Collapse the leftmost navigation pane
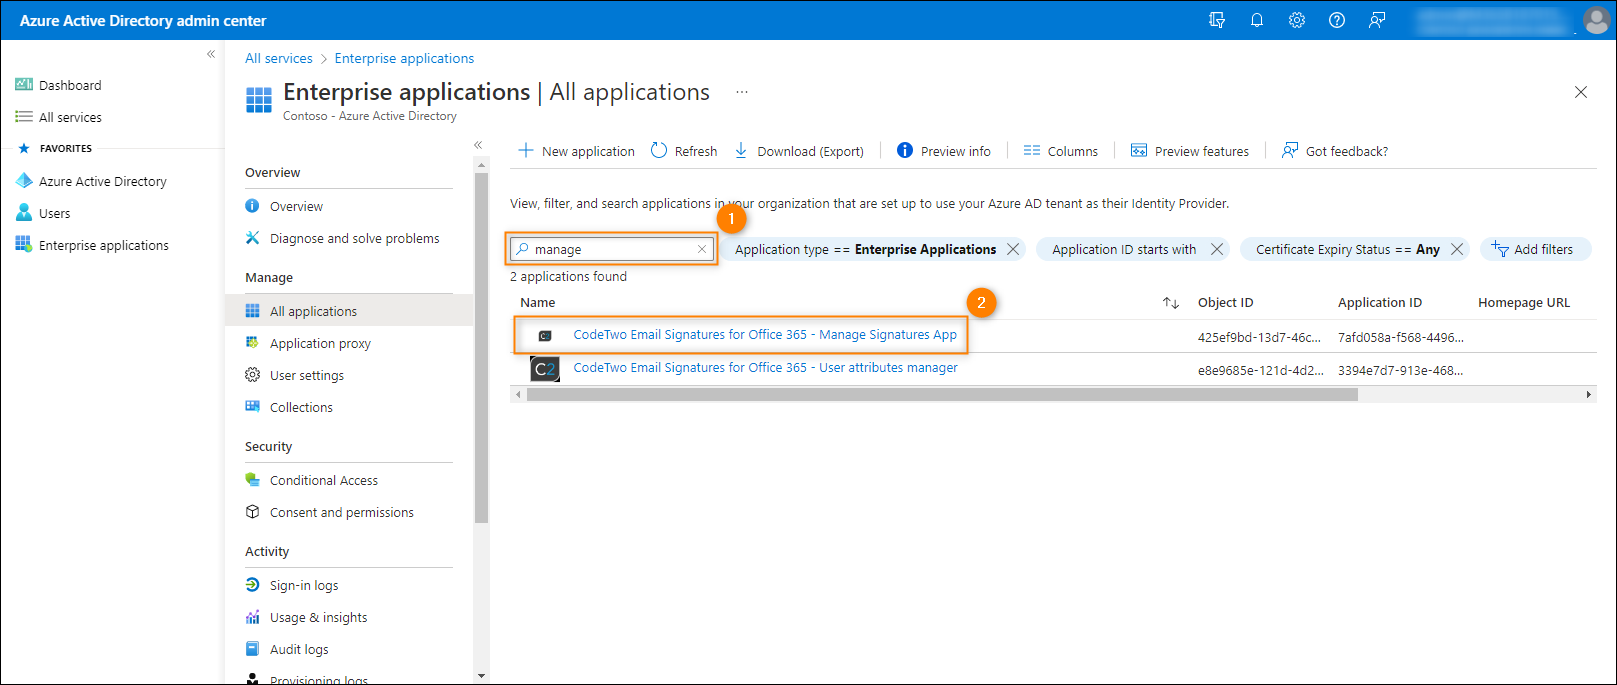Viewport: 1617px width, 685px height. click(211, 54)
